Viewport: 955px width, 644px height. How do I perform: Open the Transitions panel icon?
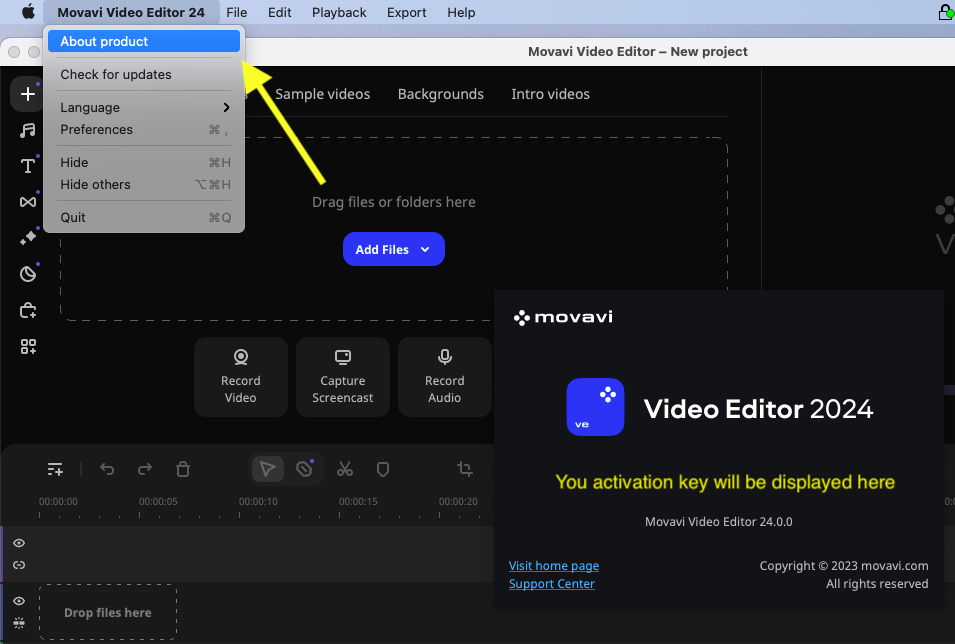pos(27,202)
